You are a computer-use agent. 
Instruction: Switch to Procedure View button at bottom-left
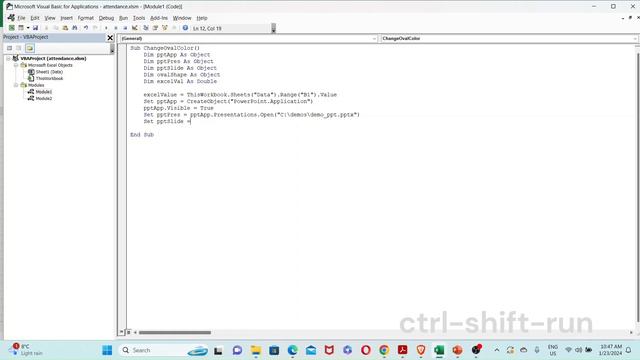(121, 332)
